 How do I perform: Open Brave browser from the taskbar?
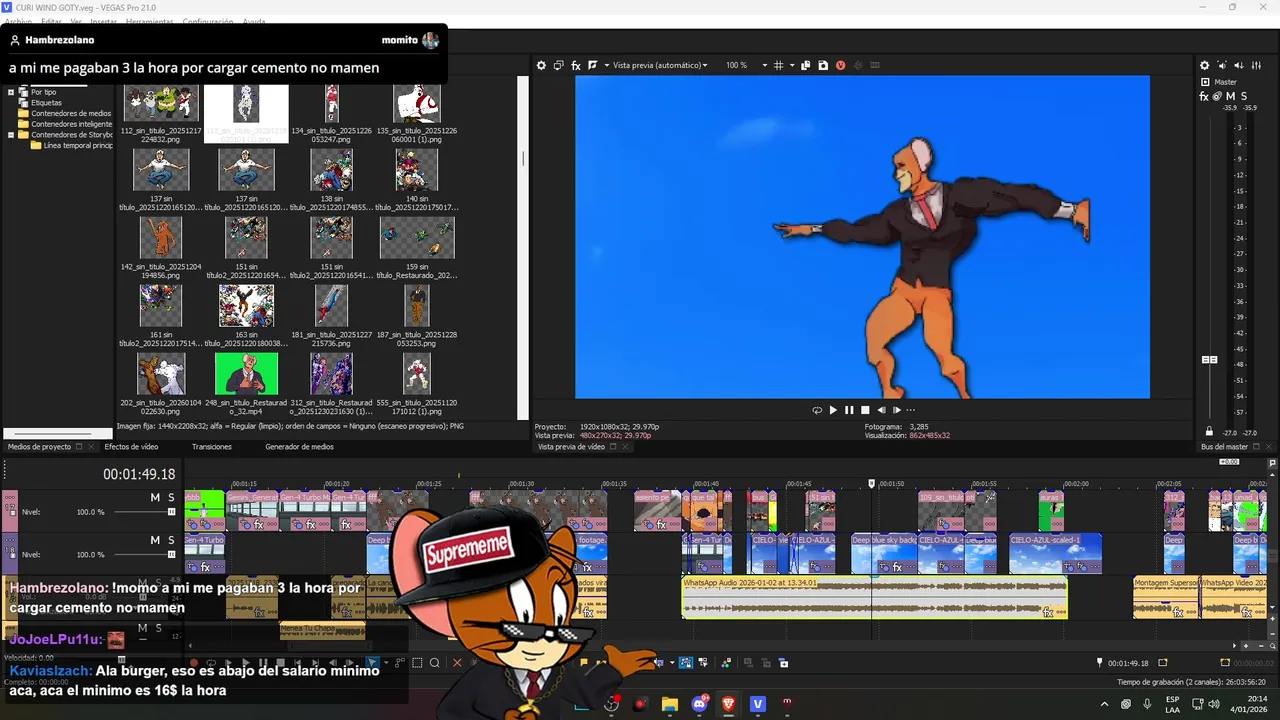(728, 704)
